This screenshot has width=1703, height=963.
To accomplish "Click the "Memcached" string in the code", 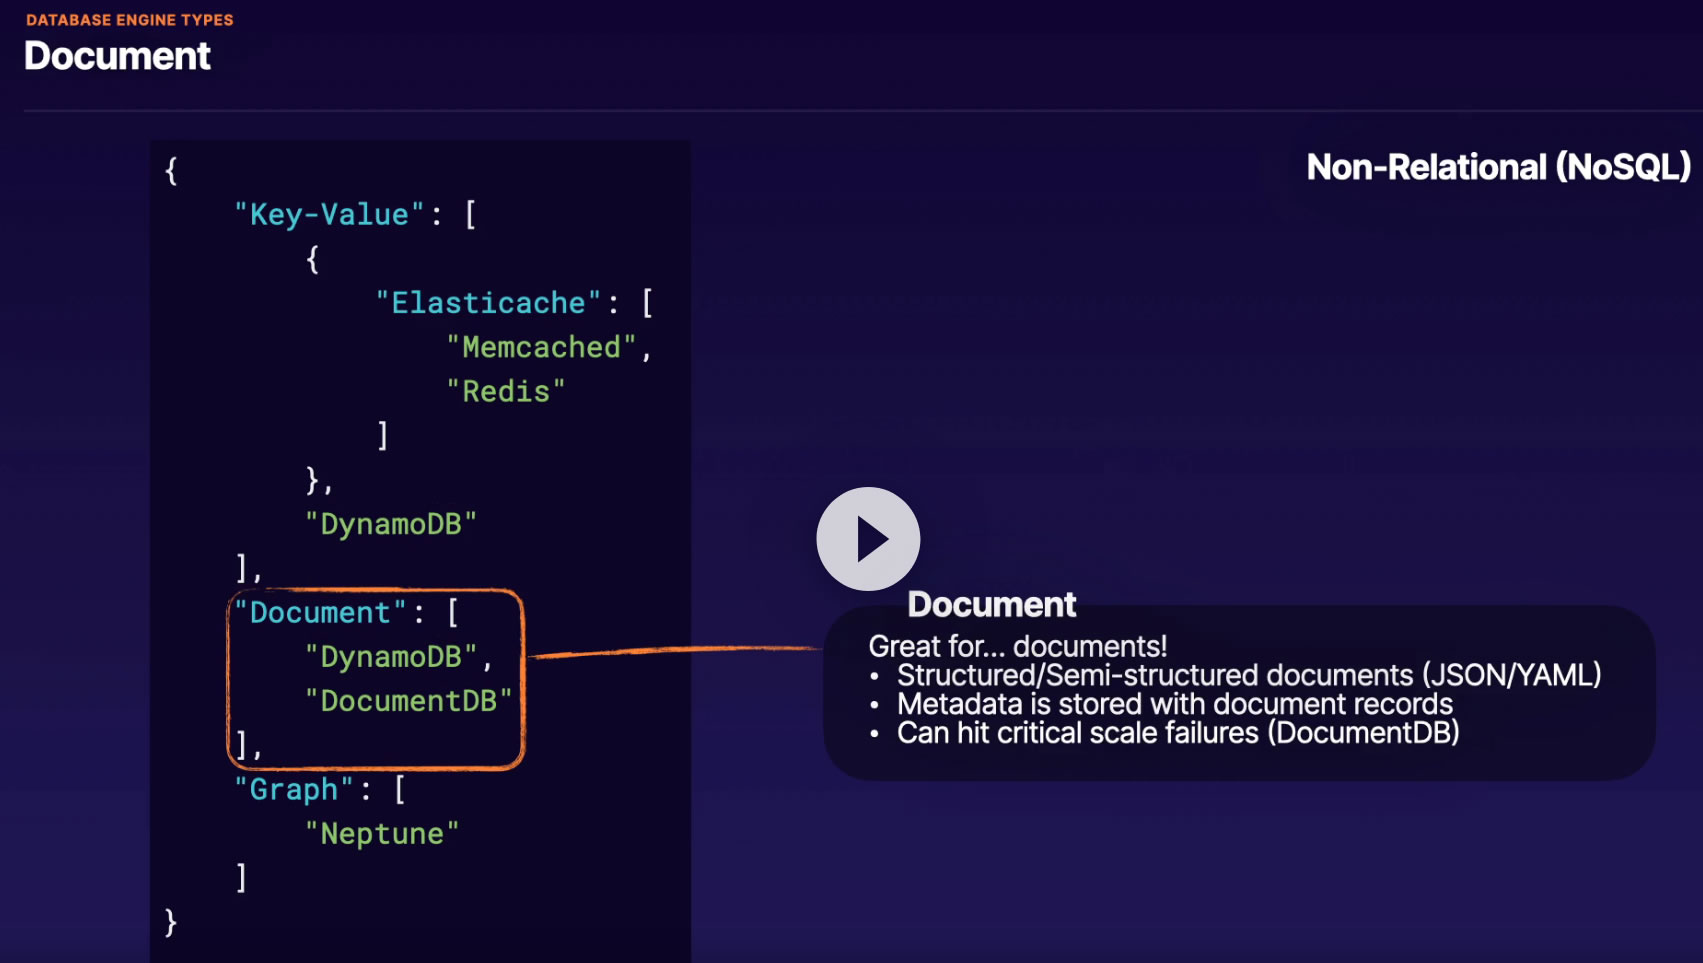I will [541, 347].
